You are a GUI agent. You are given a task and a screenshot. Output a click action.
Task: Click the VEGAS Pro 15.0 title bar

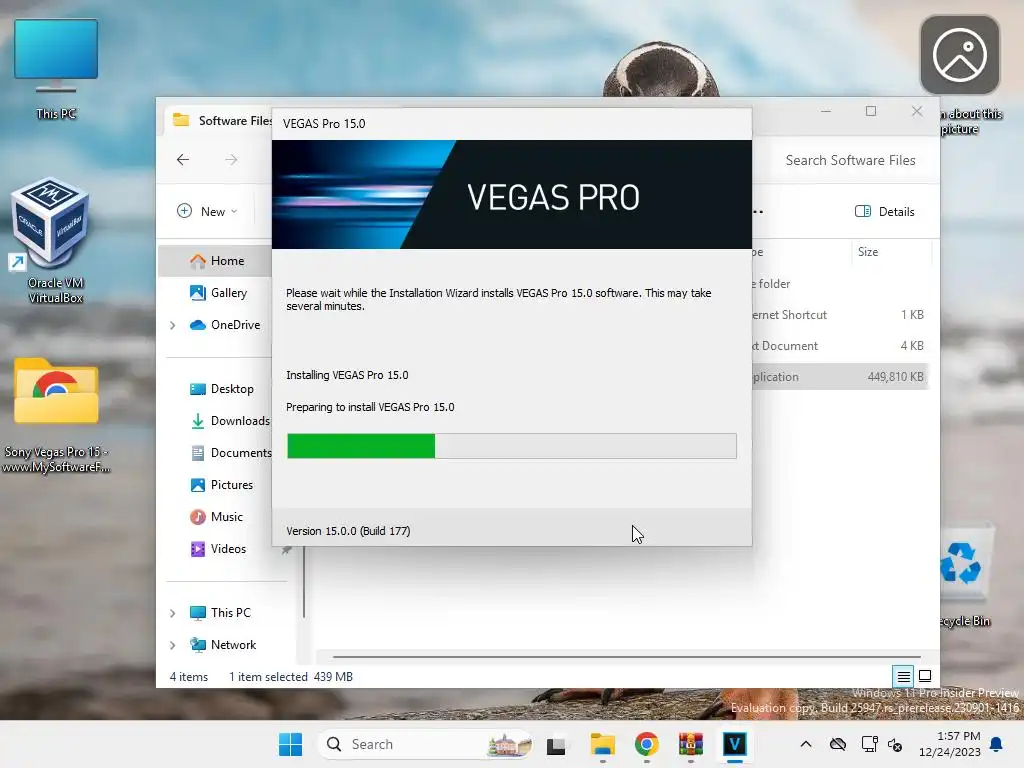(x=512, y=123)
